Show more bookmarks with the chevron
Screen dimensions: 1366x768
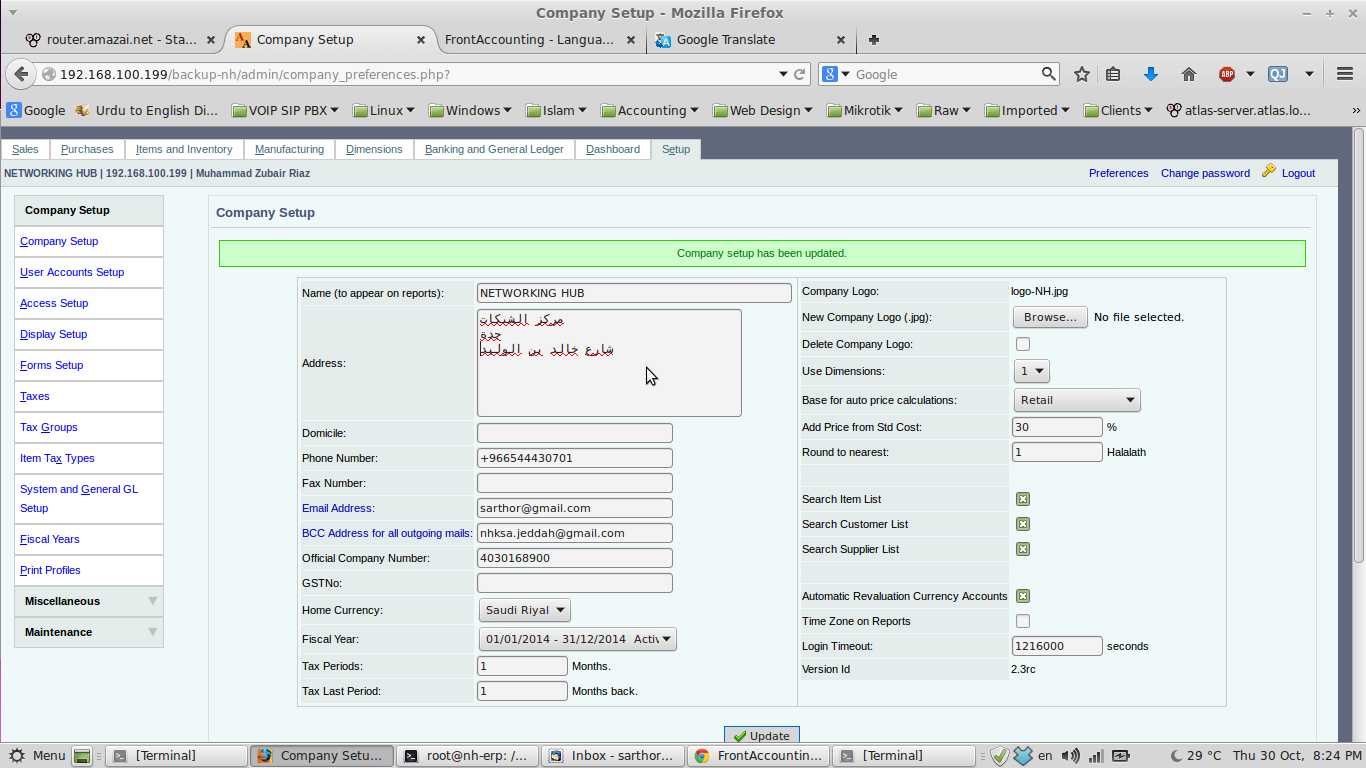pyautogui.click(x=1356, y=111)
